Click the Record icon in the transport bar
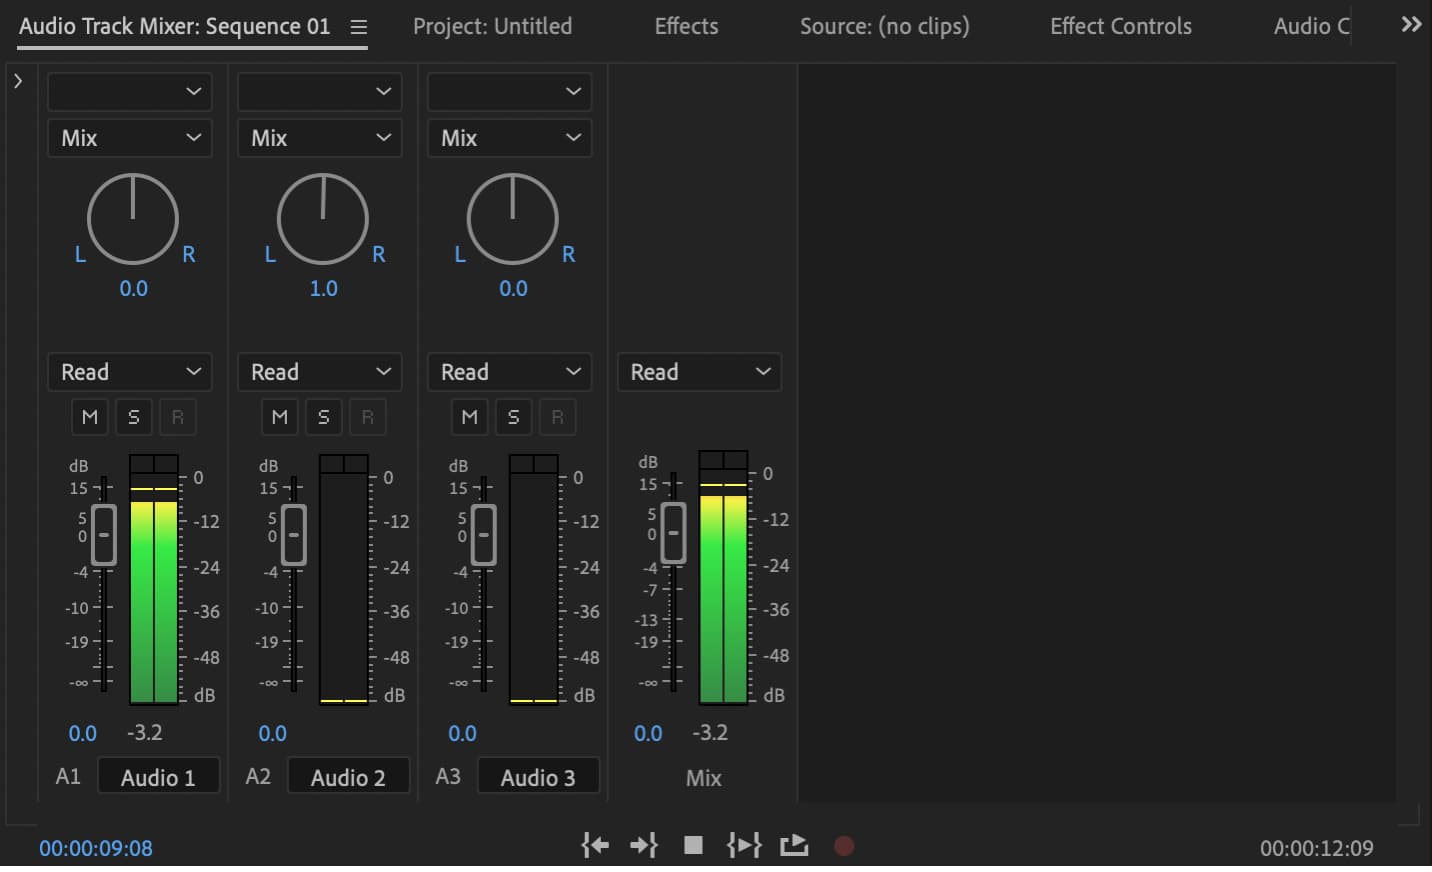Image resolution: width=1432 pixels, height=872 pixels. [843, 845]
